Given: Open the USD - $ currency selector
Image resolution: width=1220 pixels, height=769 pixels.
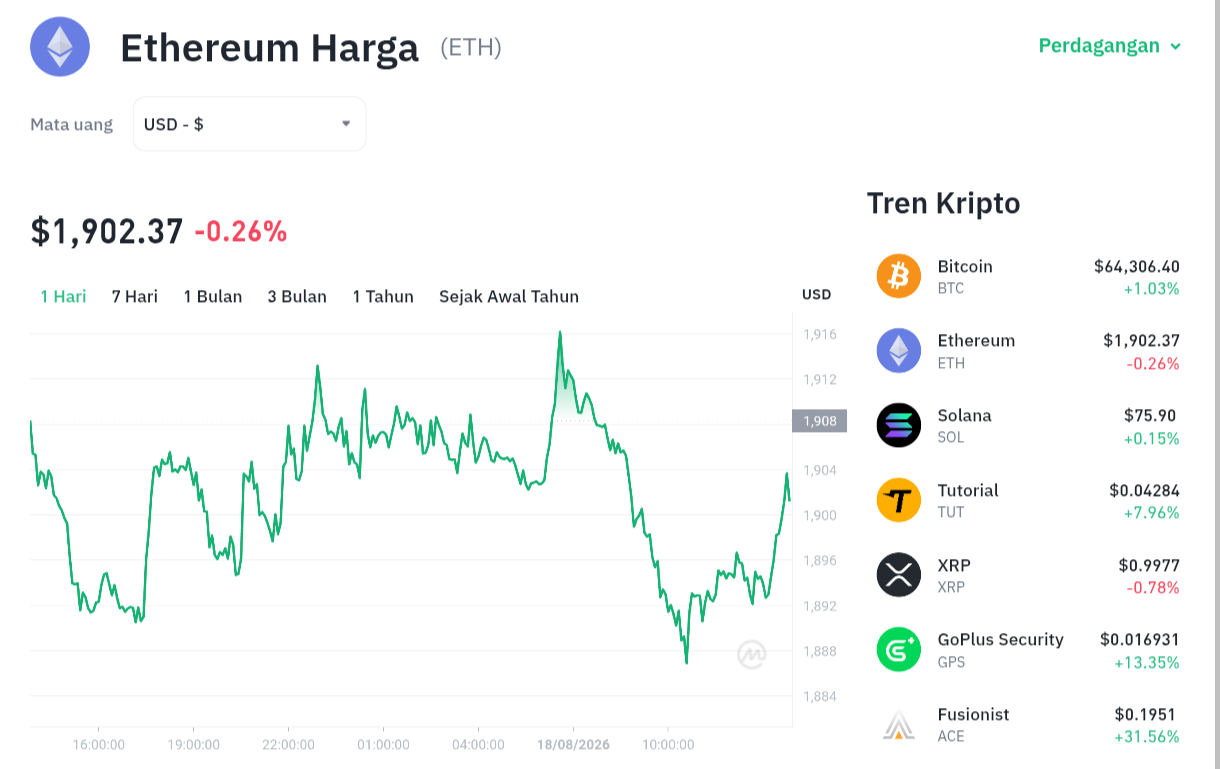Looking at the screenshot, I should (x=250, y=124).
